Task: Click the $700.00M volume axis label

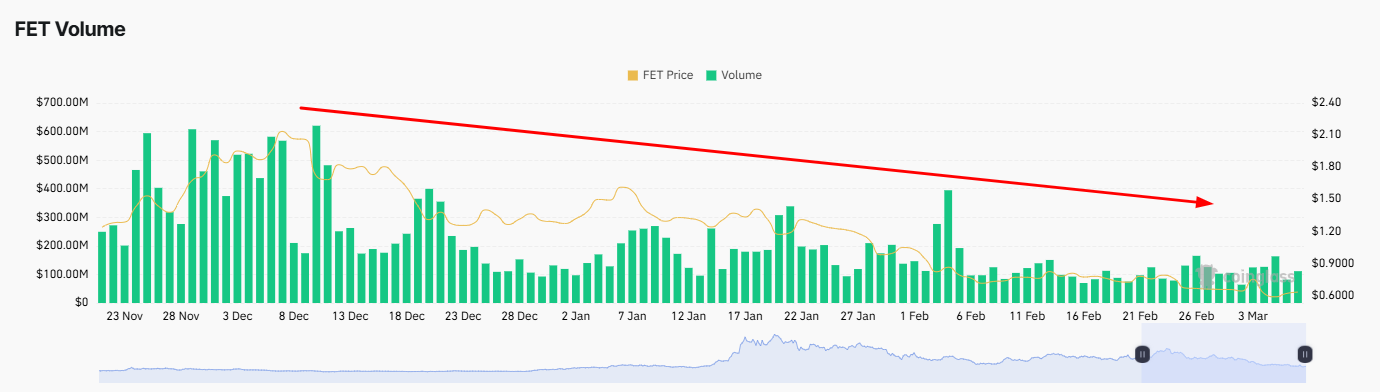Action: (x=62, y=103)
